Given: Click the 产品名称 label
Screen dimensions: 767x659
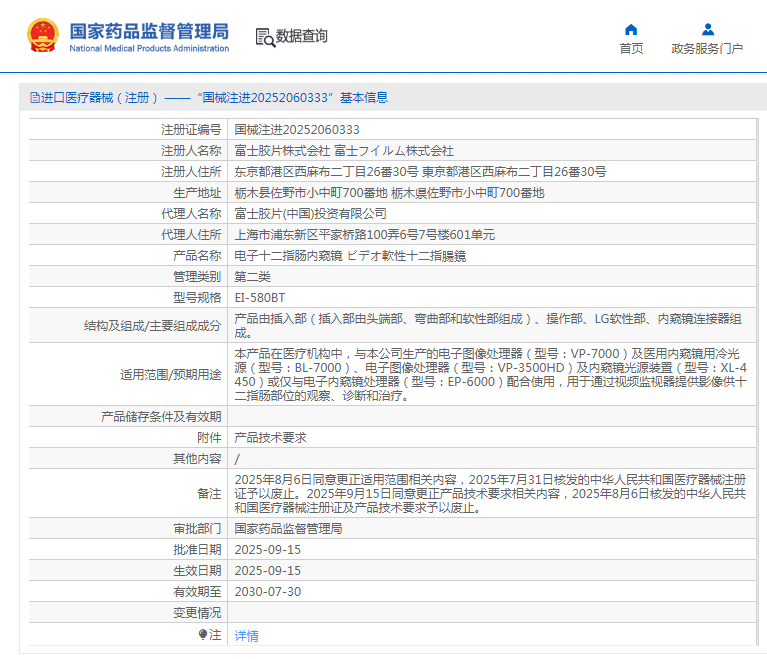Looking at the screenshot, I should (x=197, y=256).
